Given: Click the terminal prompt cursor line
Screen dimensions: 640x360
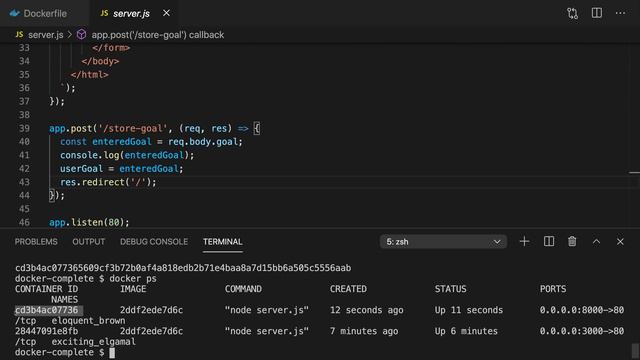Looking at the screenshot, I should click(x=65, y=352).
